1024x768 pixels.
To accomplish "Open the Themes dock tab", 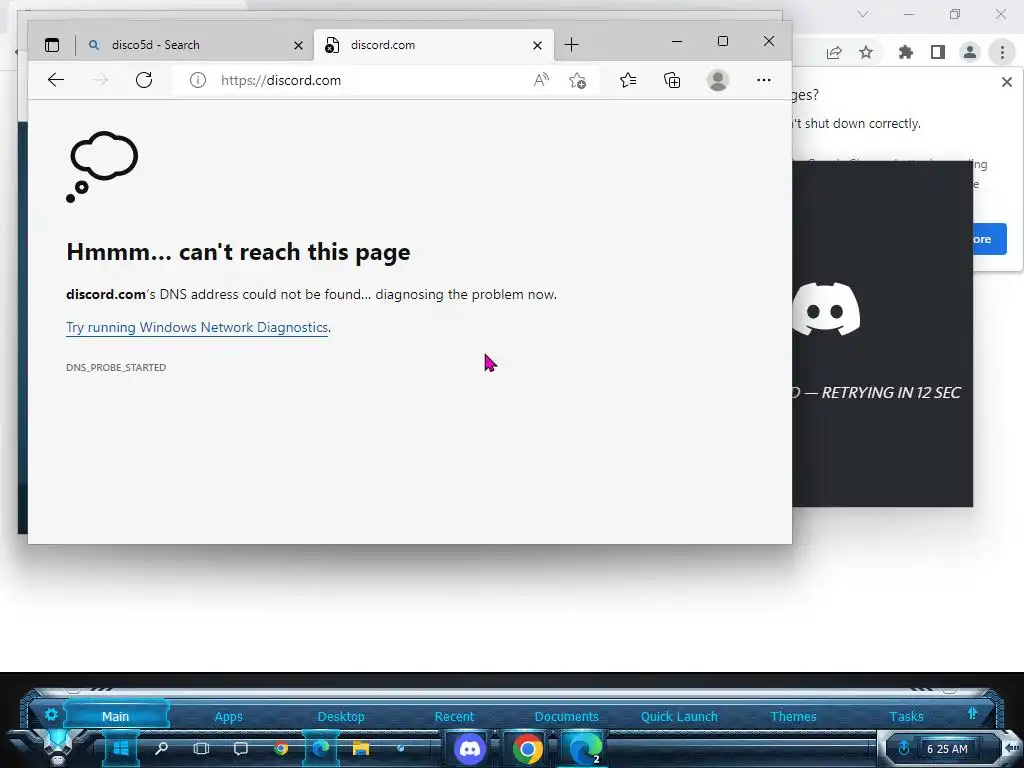I will coord(793,716).
